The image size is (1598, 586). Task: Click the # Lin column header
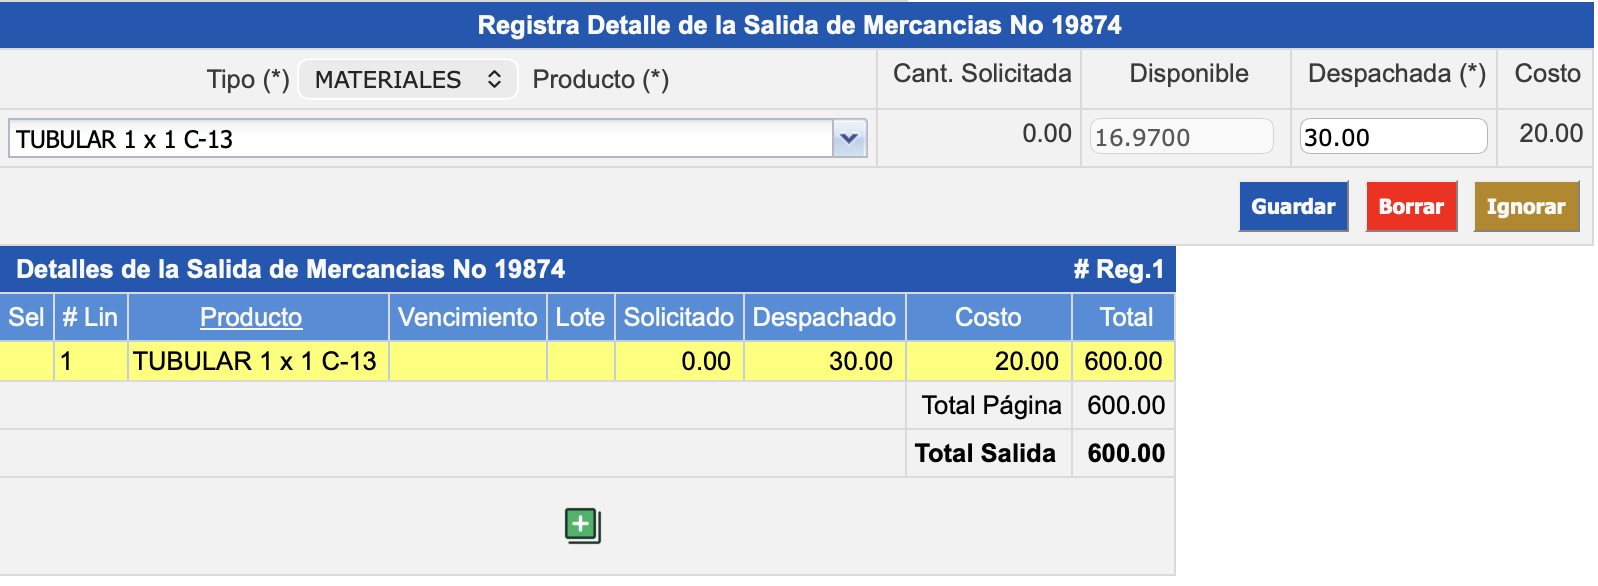[90, 317]
